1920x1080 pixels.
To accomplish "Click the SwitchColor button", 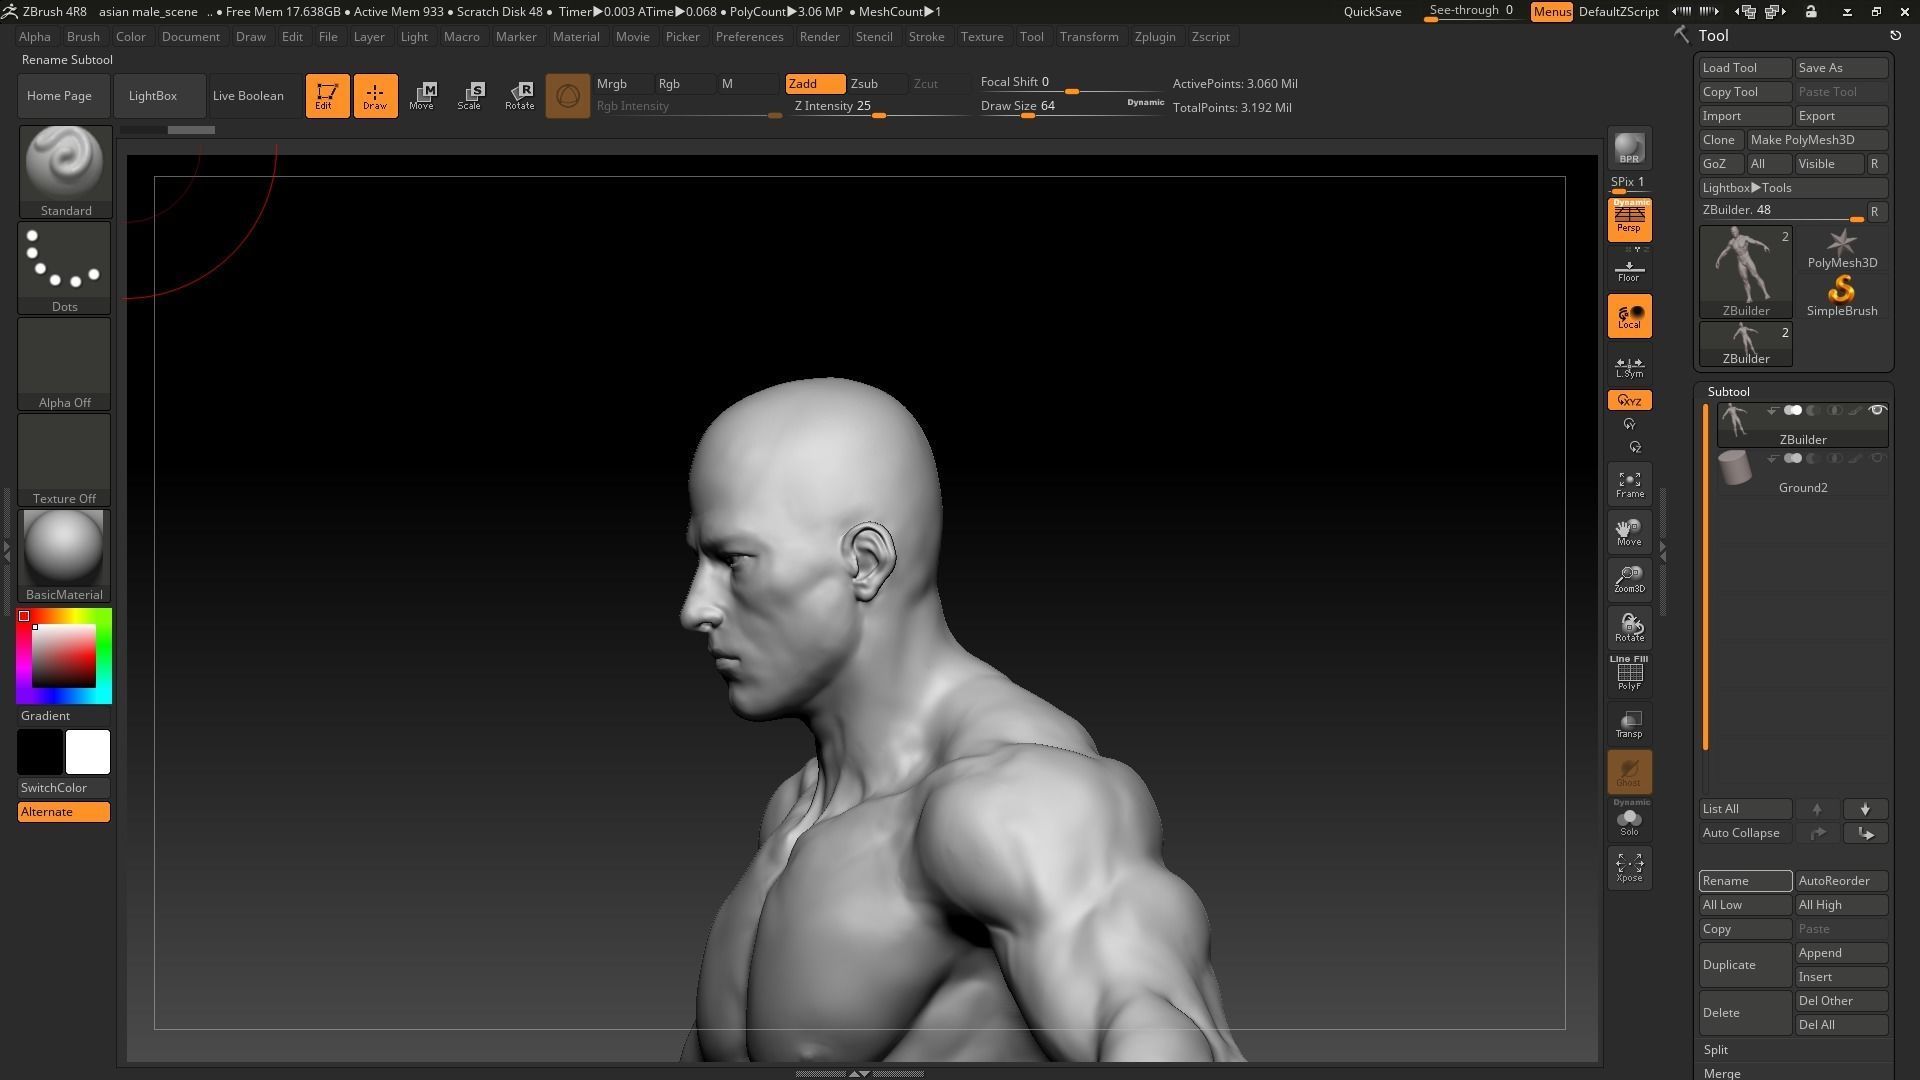I will click(64, 788).
